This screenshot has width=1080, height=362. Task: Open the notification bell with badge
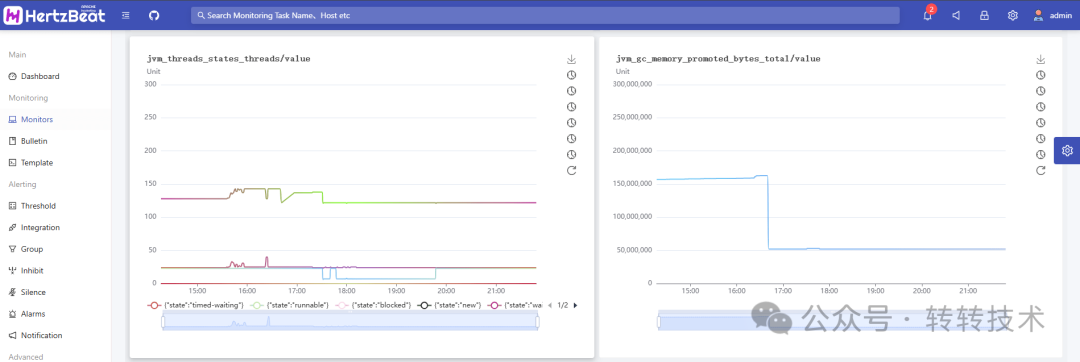coord(928,14)
